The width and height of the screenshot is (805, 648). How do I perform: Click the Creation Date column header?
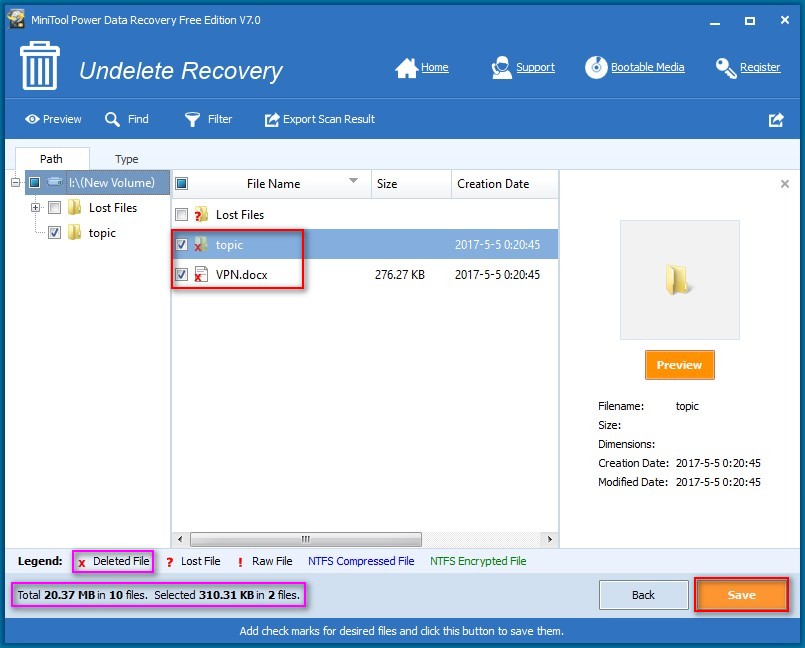click(x=504, y=184)
